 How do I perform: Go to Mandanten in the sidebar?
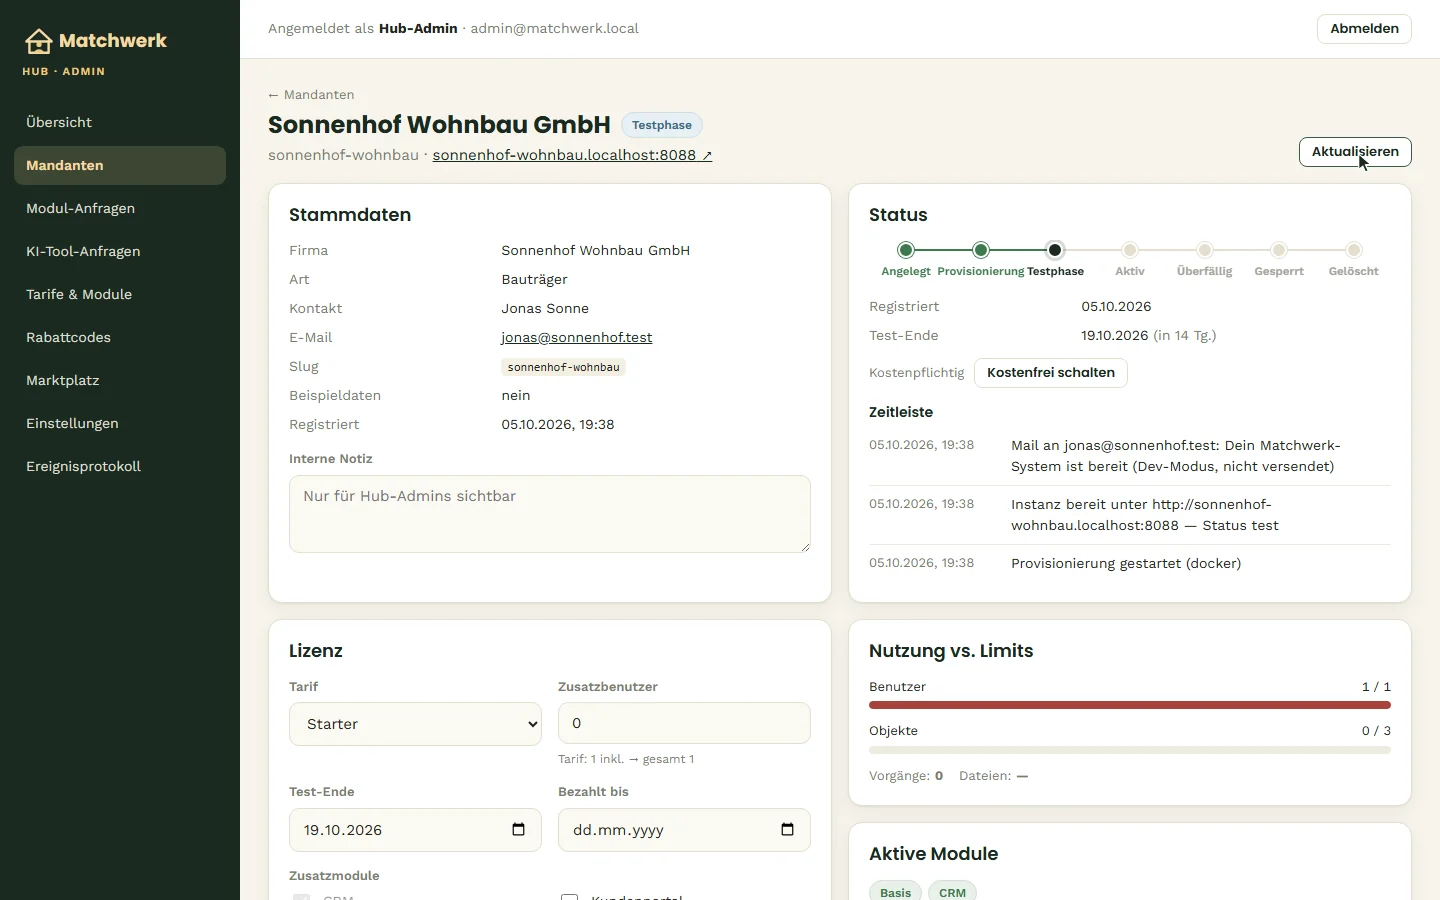pyautogui.click(x=120, y=165)
